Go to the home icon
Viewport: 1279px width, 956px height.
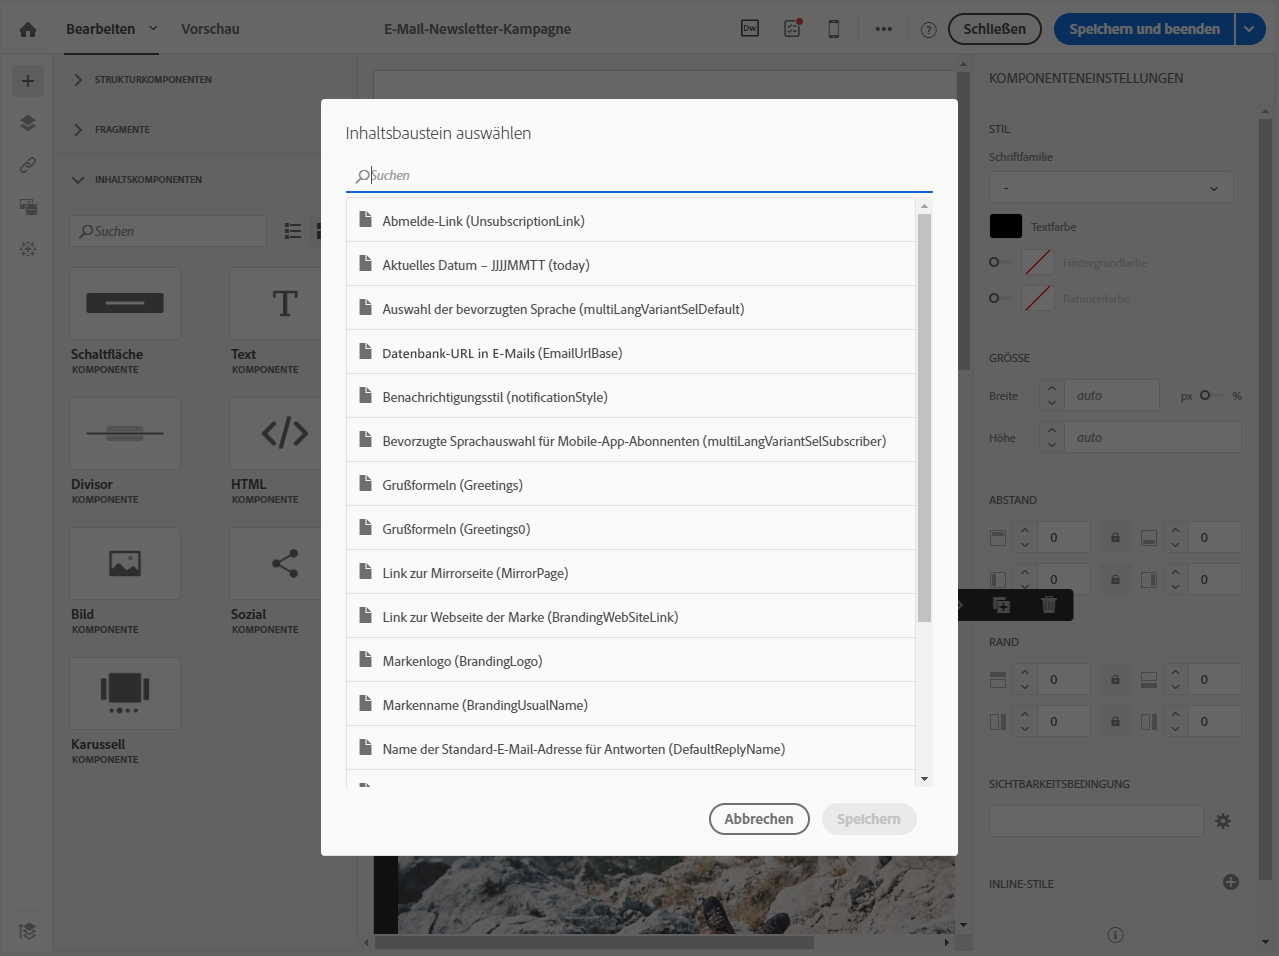click(28, 29)
